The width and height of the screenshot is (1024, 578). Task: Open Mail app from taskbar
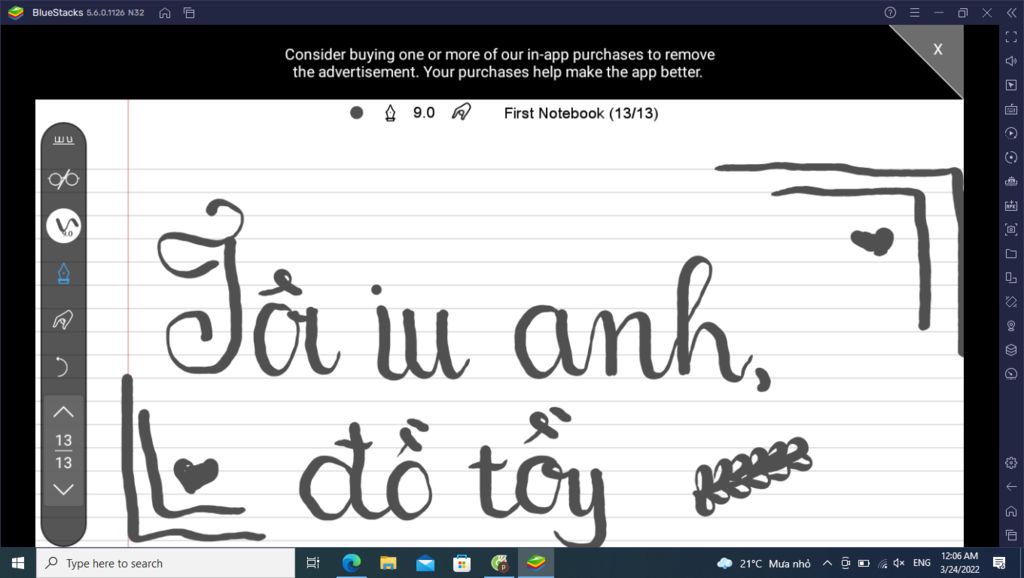point(425,563)
